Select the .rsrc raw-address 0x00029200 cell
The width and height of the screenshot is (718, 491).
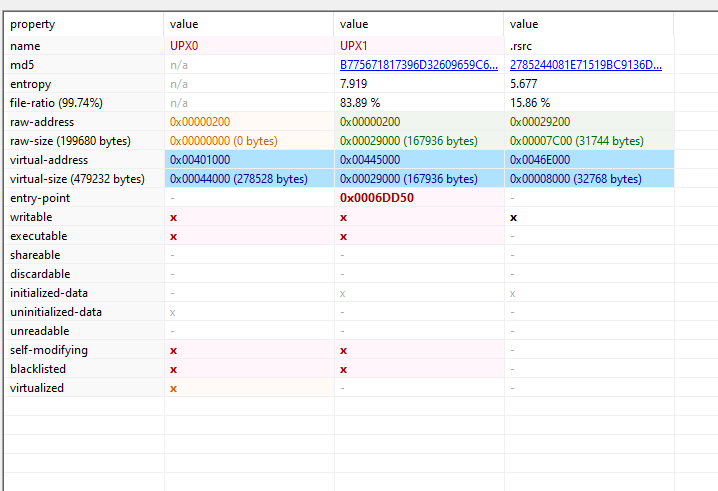pyautogui.click(x=539, y=122)
